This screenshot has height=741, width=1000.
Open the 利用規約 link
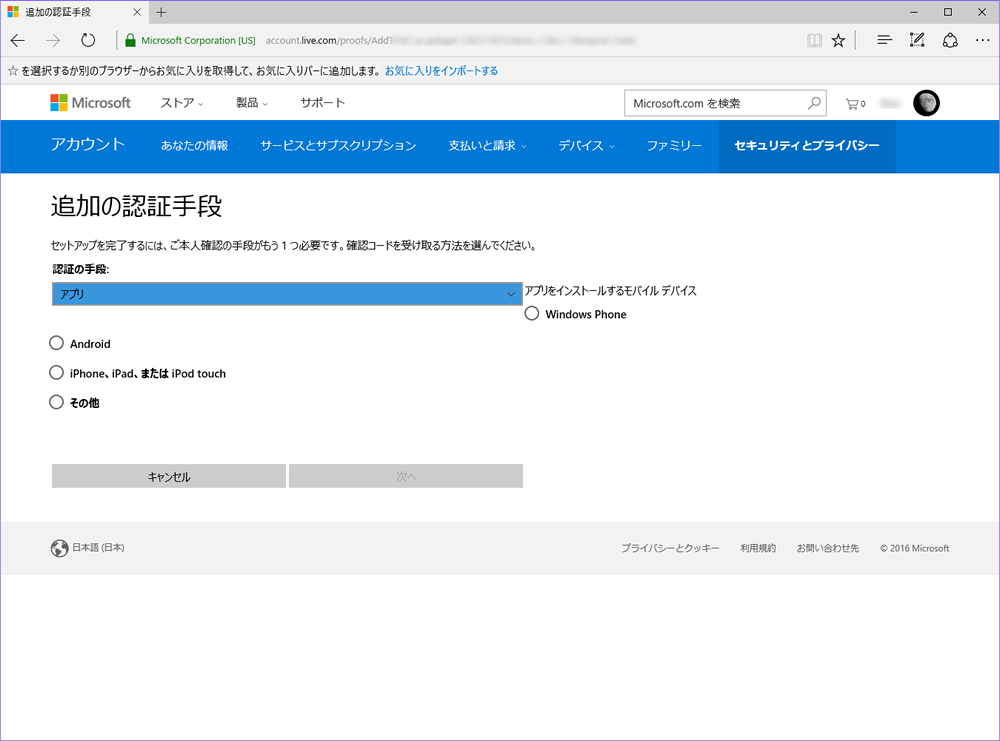[758, 548]
